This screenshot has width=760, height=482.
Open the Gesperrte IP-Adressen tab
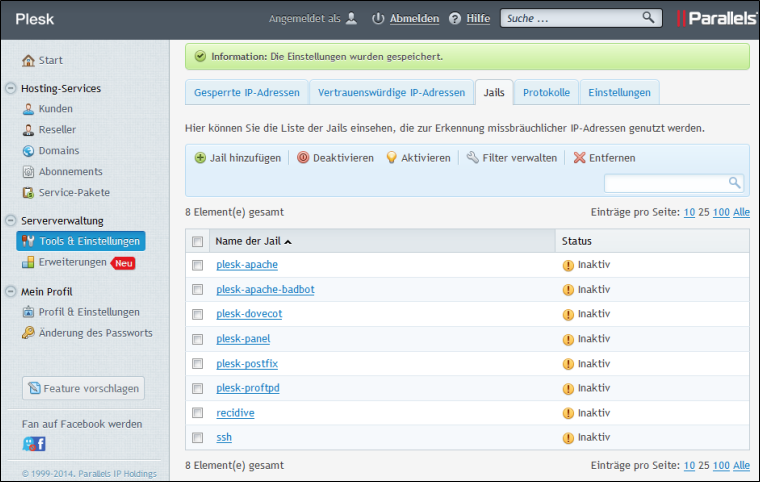tap(247, 93)
